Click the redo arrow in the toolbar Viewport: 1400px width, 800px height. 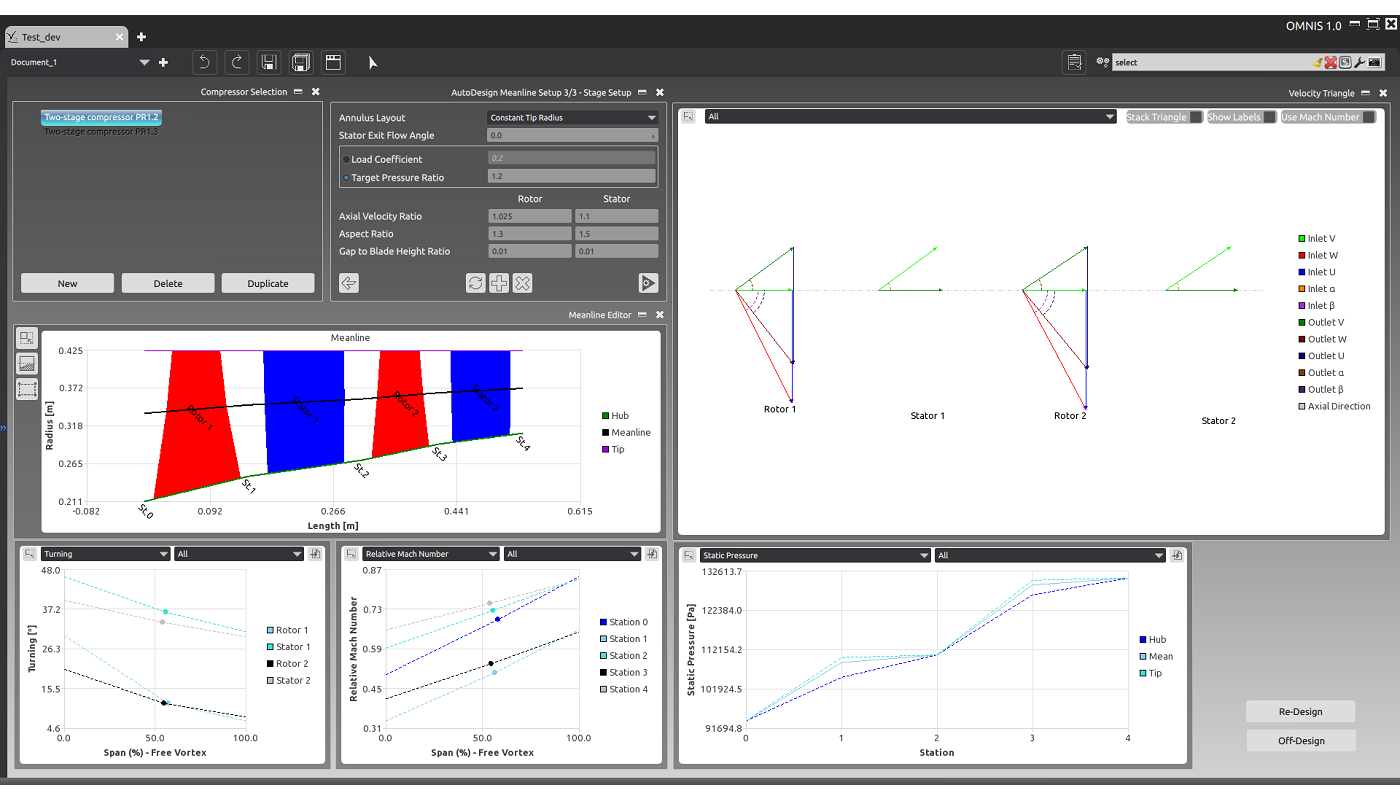(x=237, y=62)
